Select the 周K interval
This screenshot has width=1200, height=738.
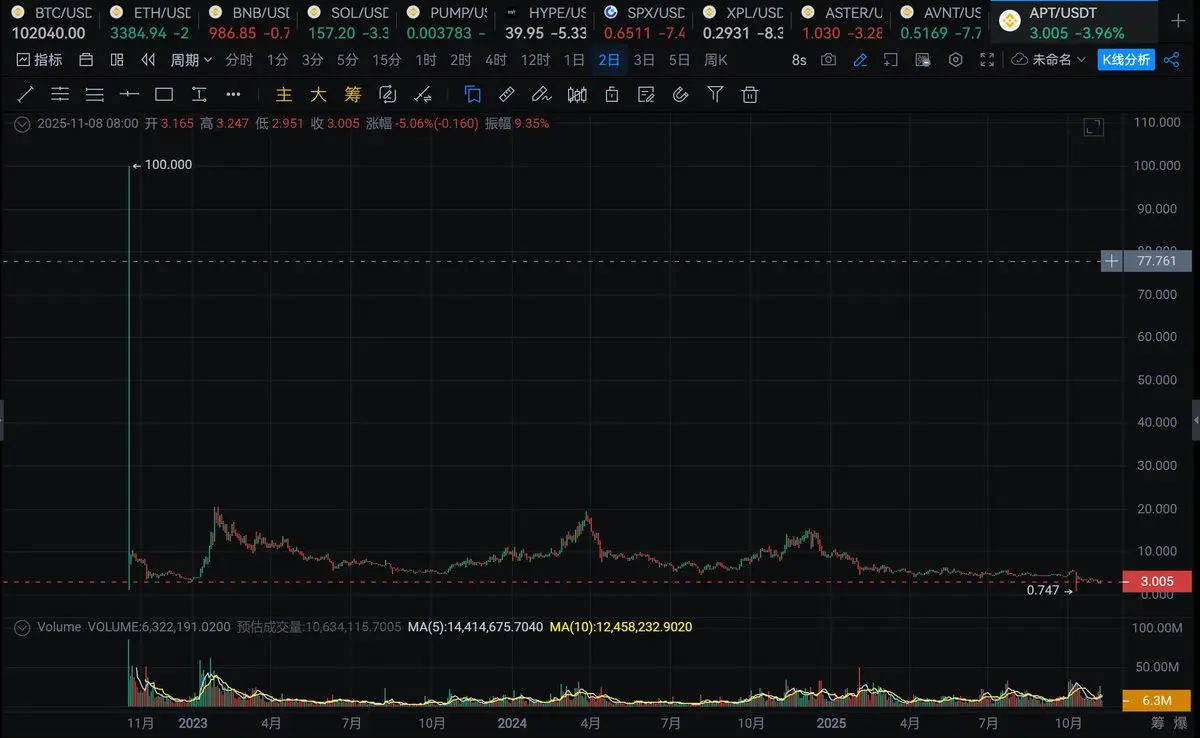click(x=715, y=60)
